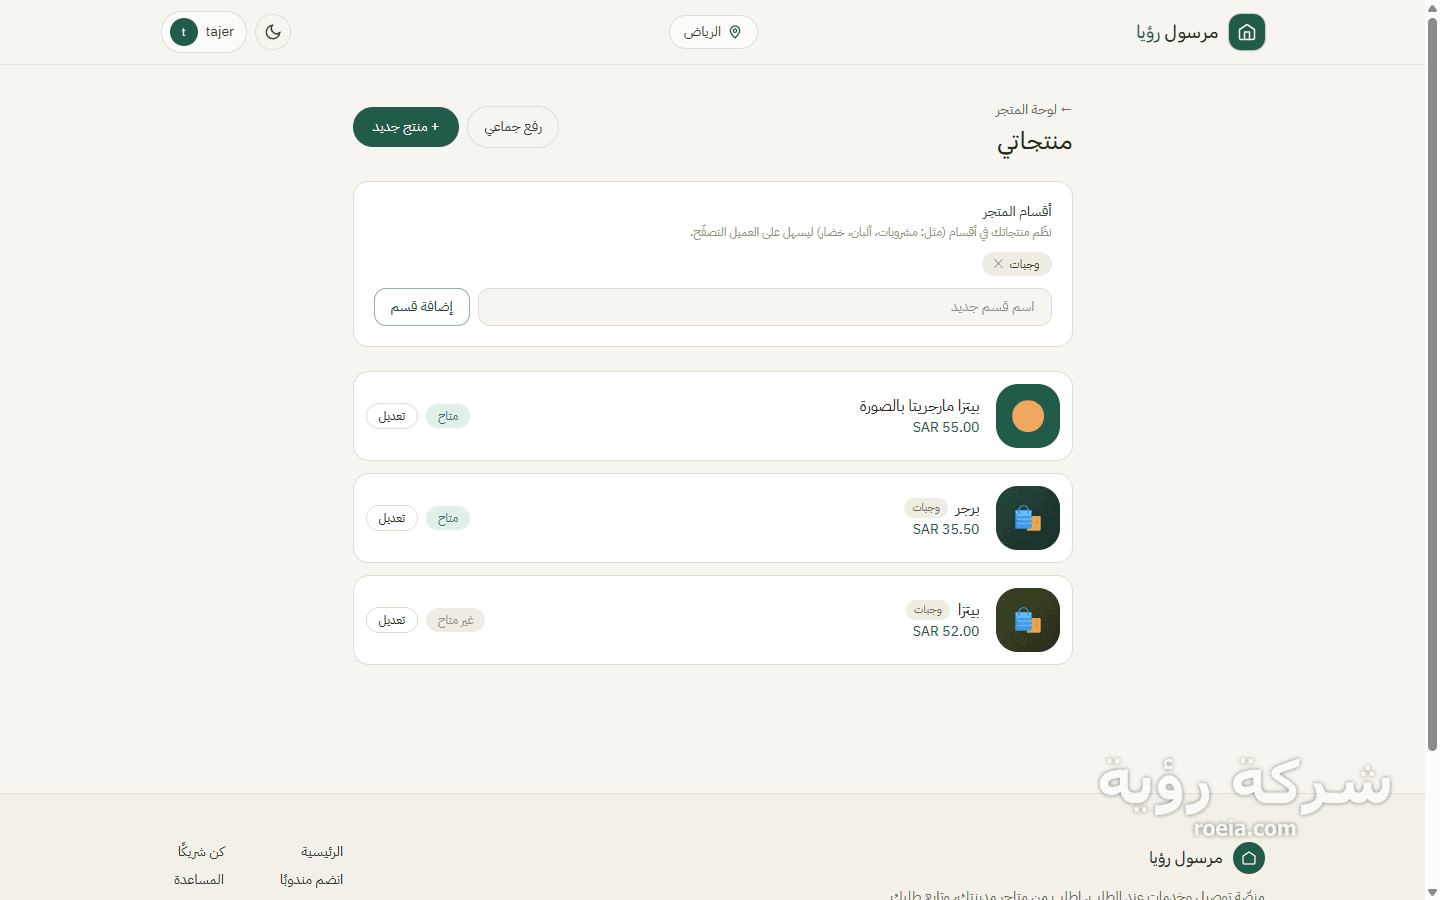
Task: Open the بيتزا مارجريتا بالصورة product thumbnail
Action: tap(1028, 416)
